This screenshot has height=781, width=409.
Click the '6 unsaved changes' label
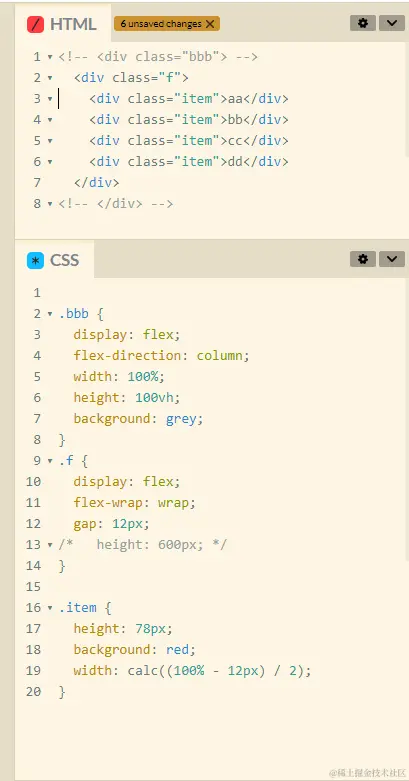[161, 24]
